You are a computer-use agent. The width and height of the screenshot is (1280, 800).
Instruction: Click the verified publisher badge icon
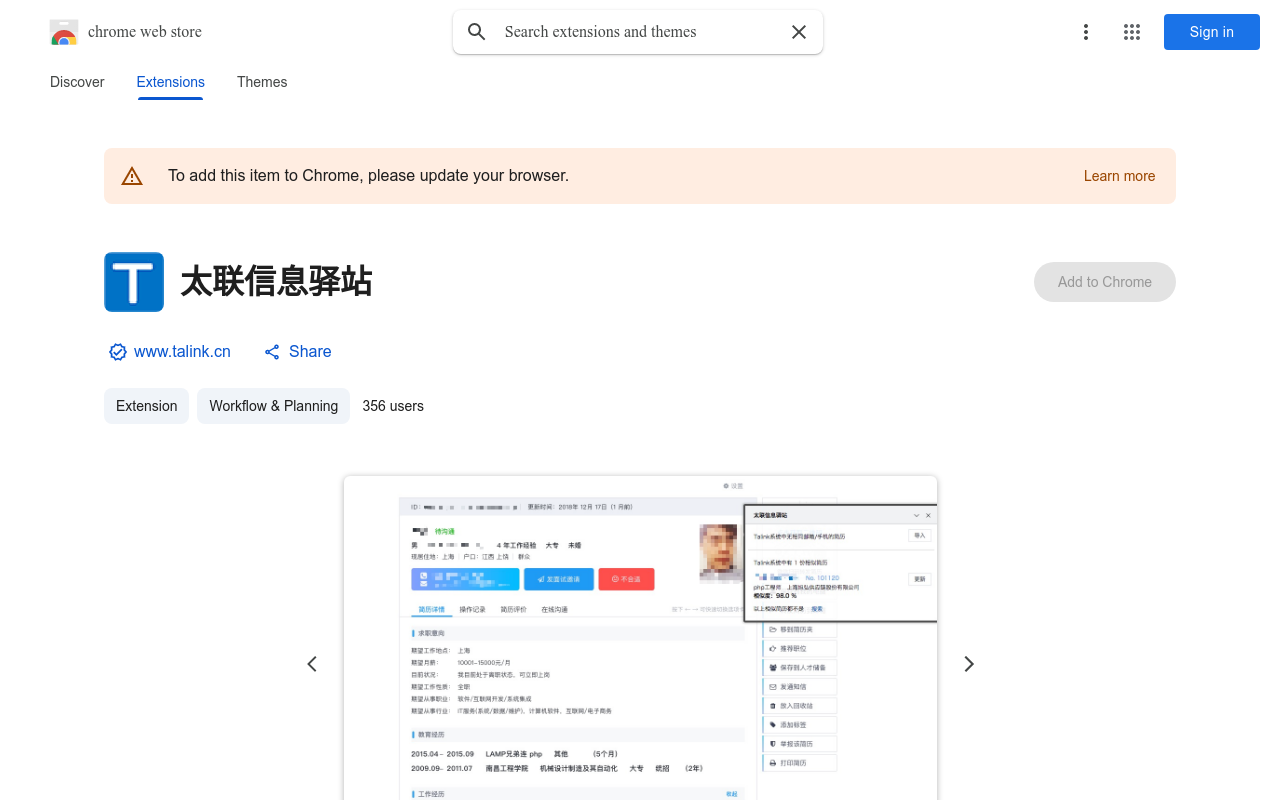117,352
